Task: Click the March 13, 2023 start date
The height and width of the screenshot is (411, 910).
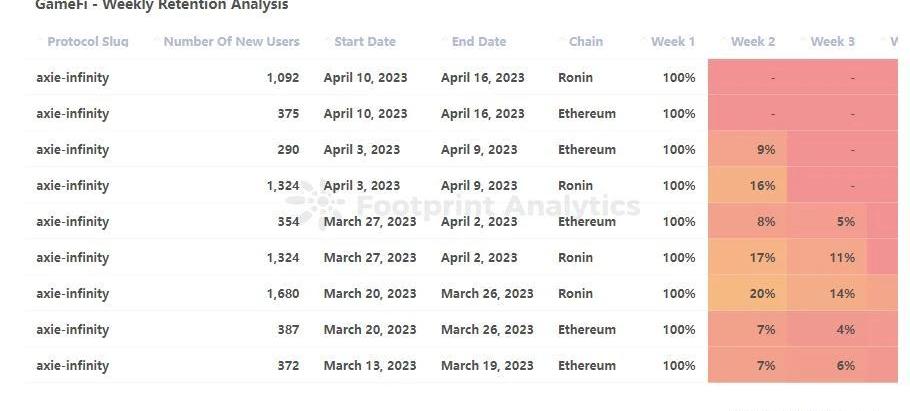Action: click(370, 366)
